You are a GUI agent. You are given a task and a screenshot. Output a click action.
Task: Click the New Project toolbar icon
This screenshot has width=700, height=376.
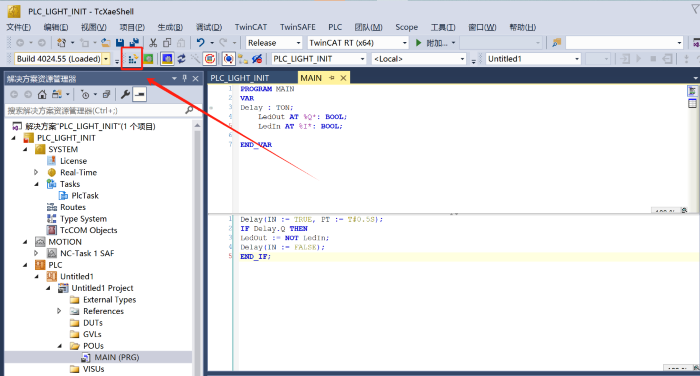tap(61, 43)
